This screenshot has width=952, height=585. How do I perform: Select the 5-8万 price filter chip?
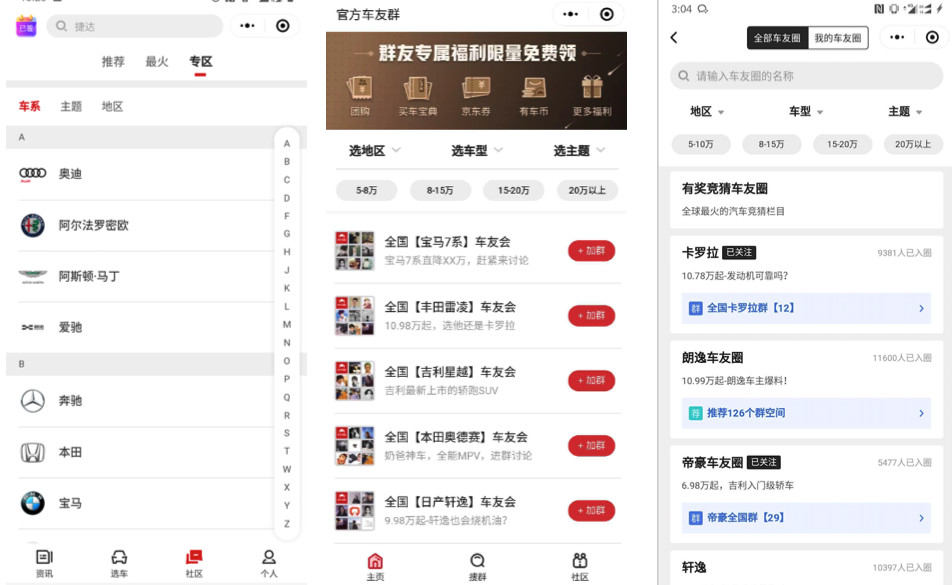point(366,190)
